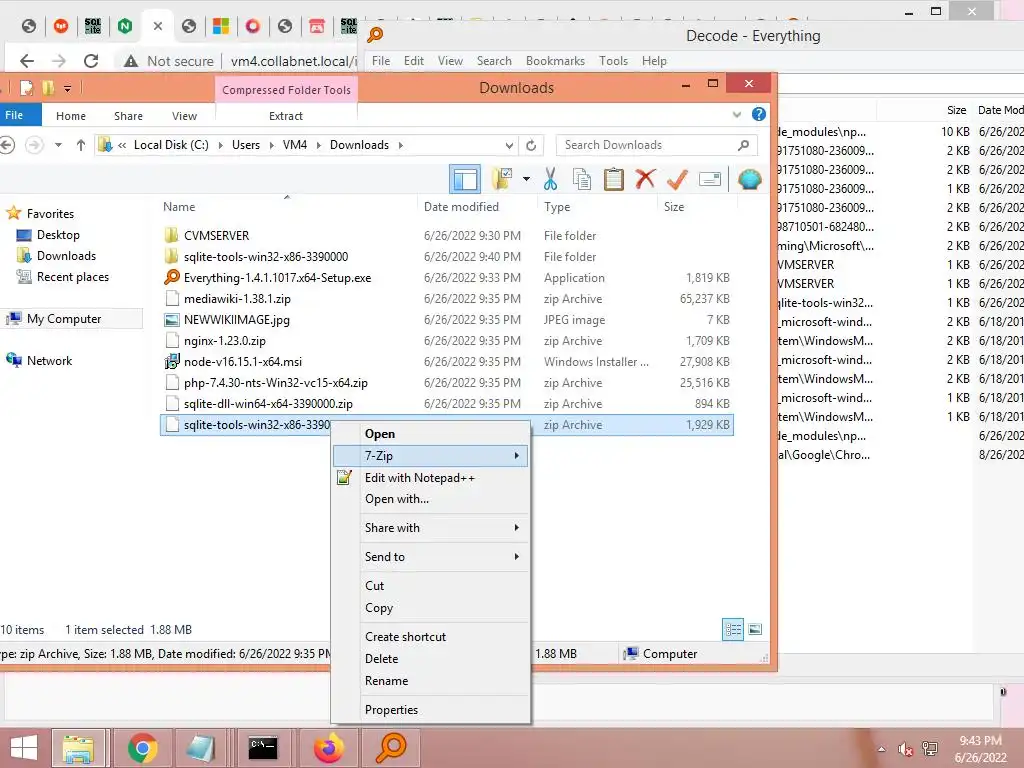
Task: Click the Refresh button in address bar
Action: coord(531,145)
